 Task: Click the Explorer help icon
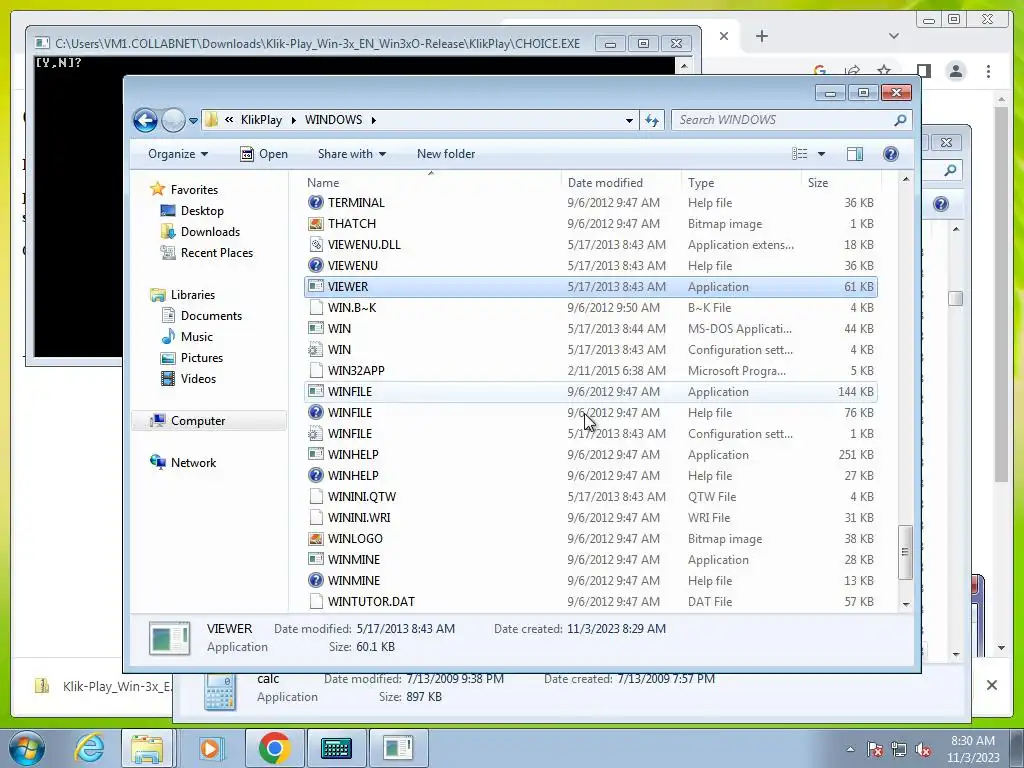click(891, 154)
